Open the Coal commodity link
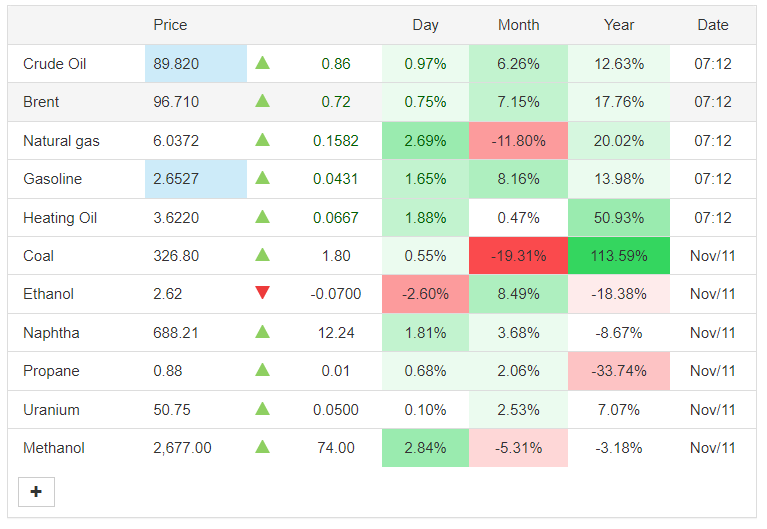This screenshot has width=767, height=529. click(39, 255)
